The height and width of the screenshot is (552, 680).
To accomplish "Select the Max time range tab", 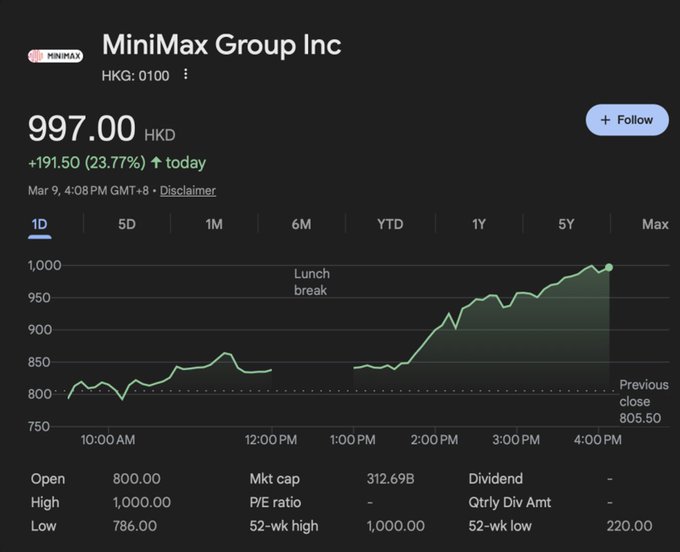I will 655,224.
